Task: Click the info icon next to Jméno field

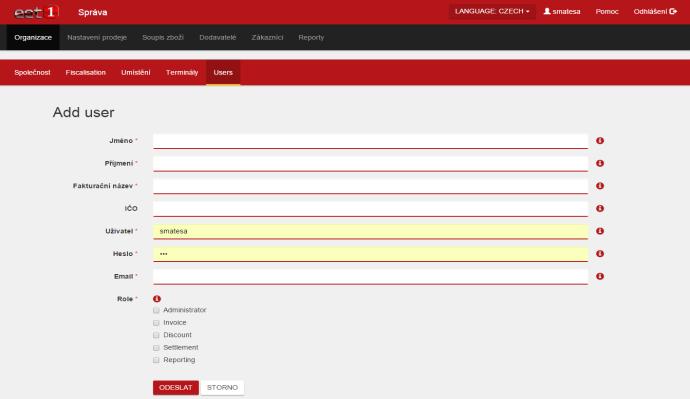Action: tap(600, 141)
